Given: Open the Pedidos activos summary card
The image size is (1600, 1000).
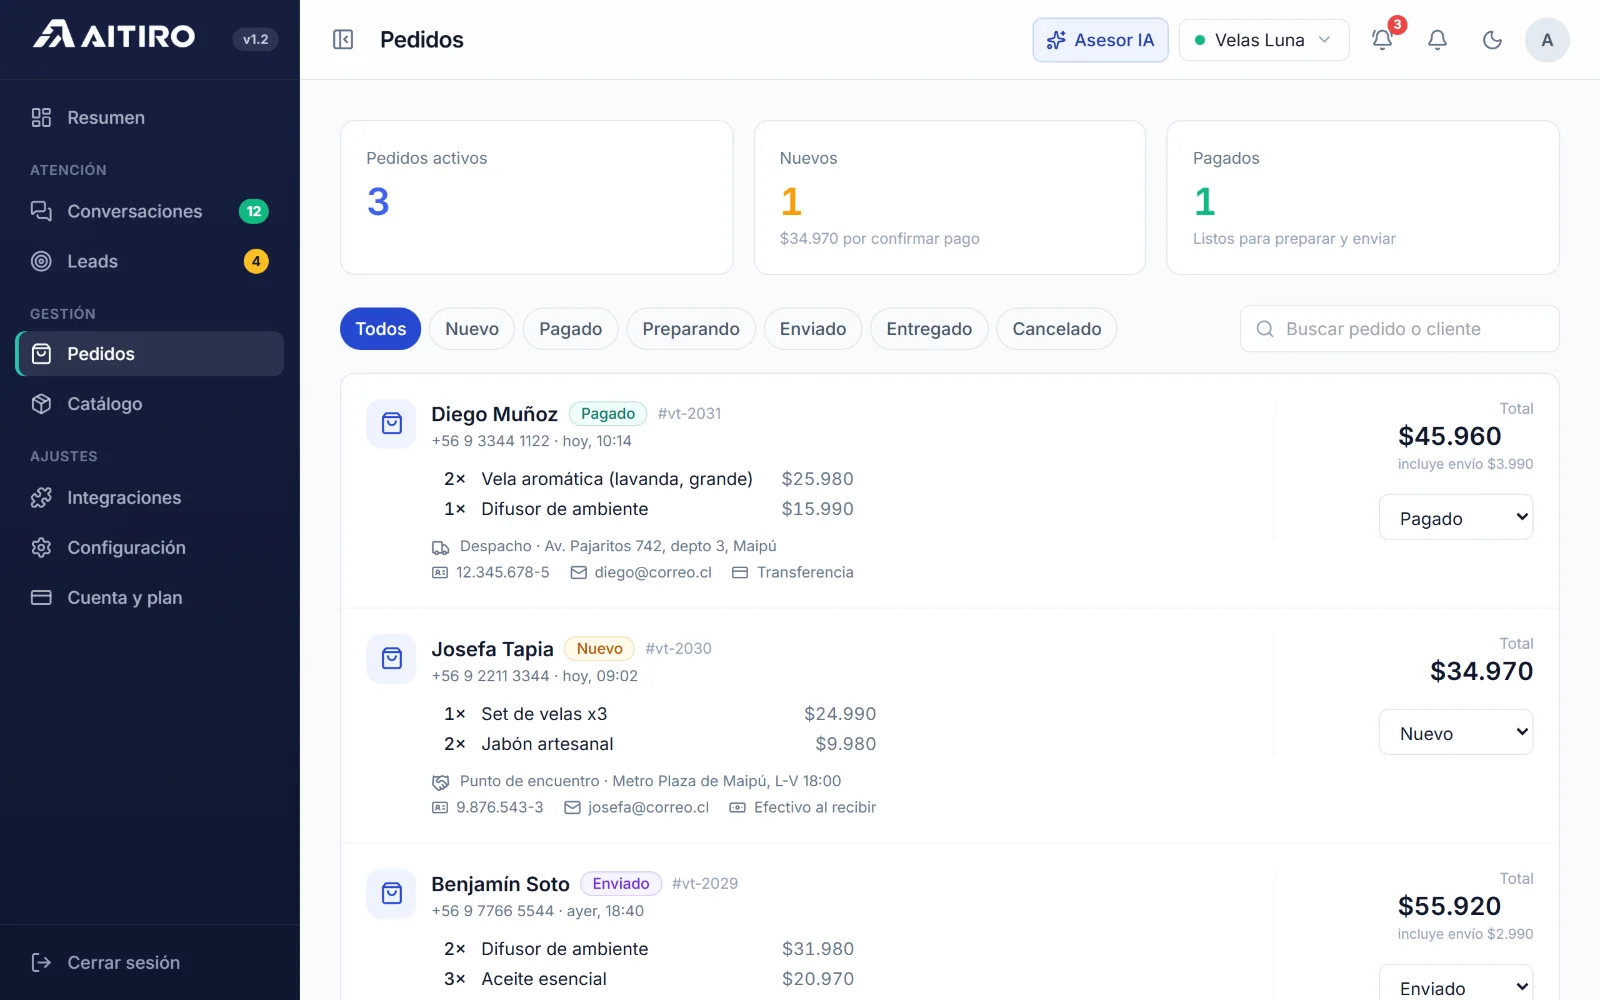Looking at the screenshot, I should (537, 198).
